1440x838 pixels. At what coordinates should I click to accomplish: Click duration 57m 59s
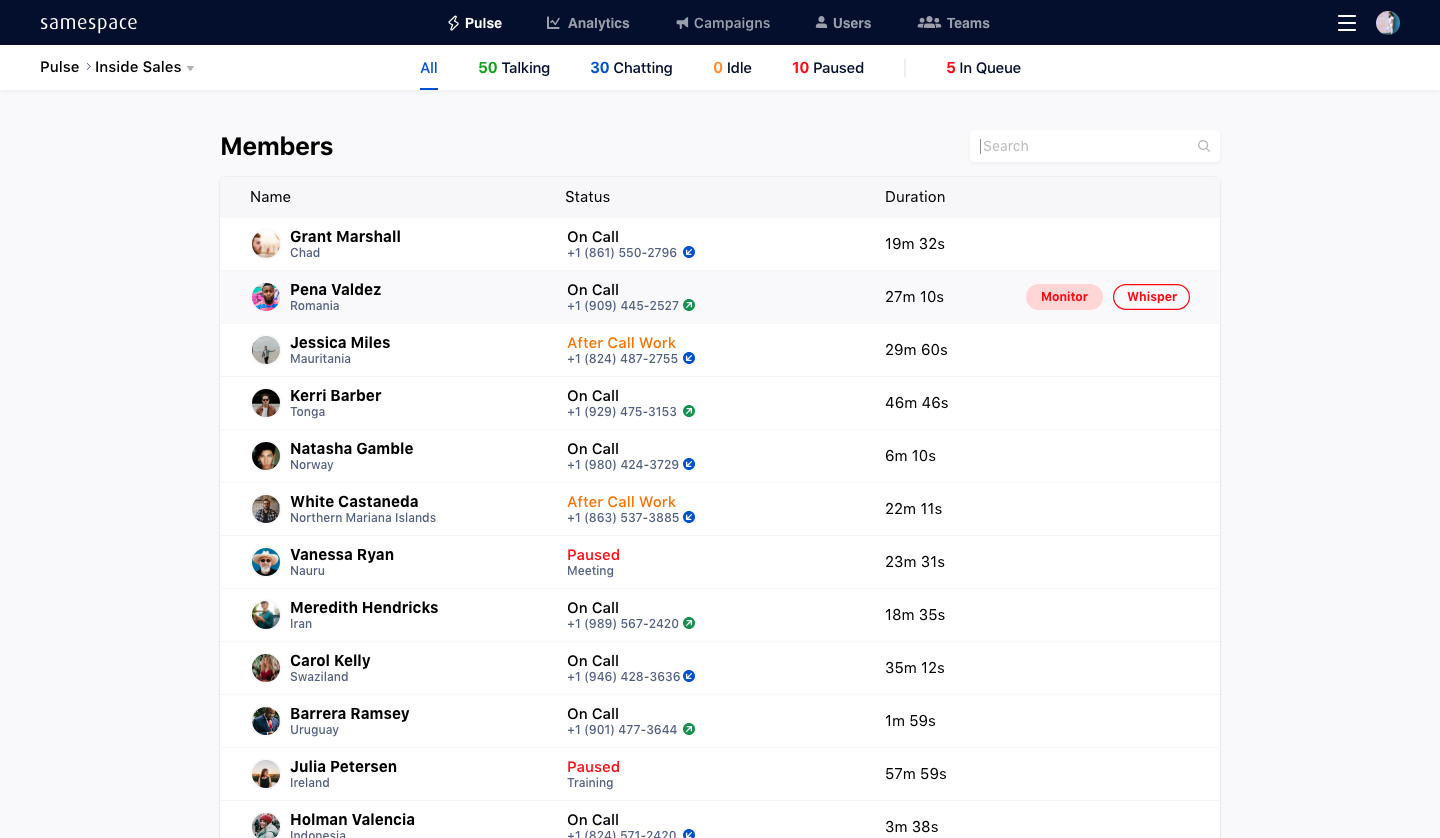point(916,774)
